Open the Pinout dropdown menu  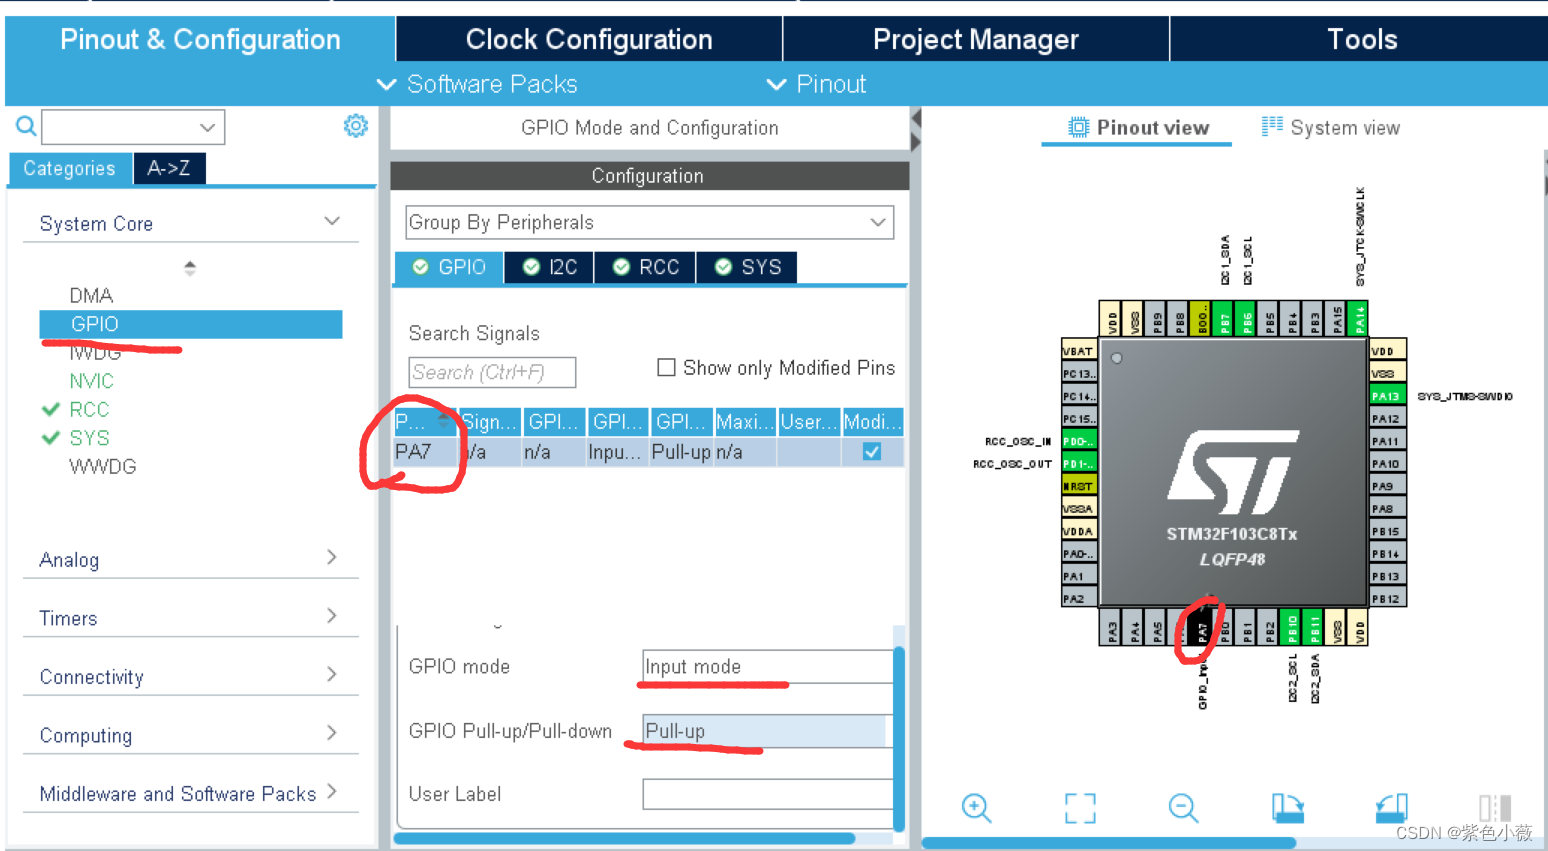pos(816,84)
